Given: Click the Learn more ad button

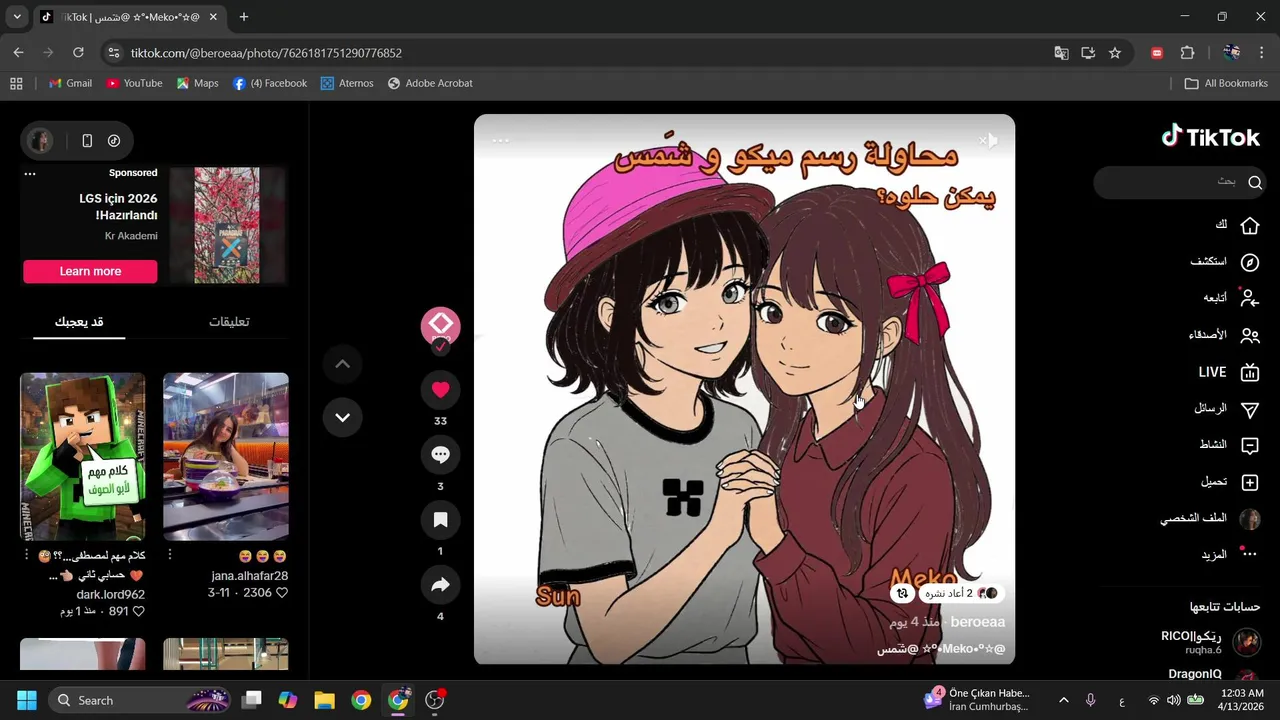Looking at the screenshot, I should 90,271.
